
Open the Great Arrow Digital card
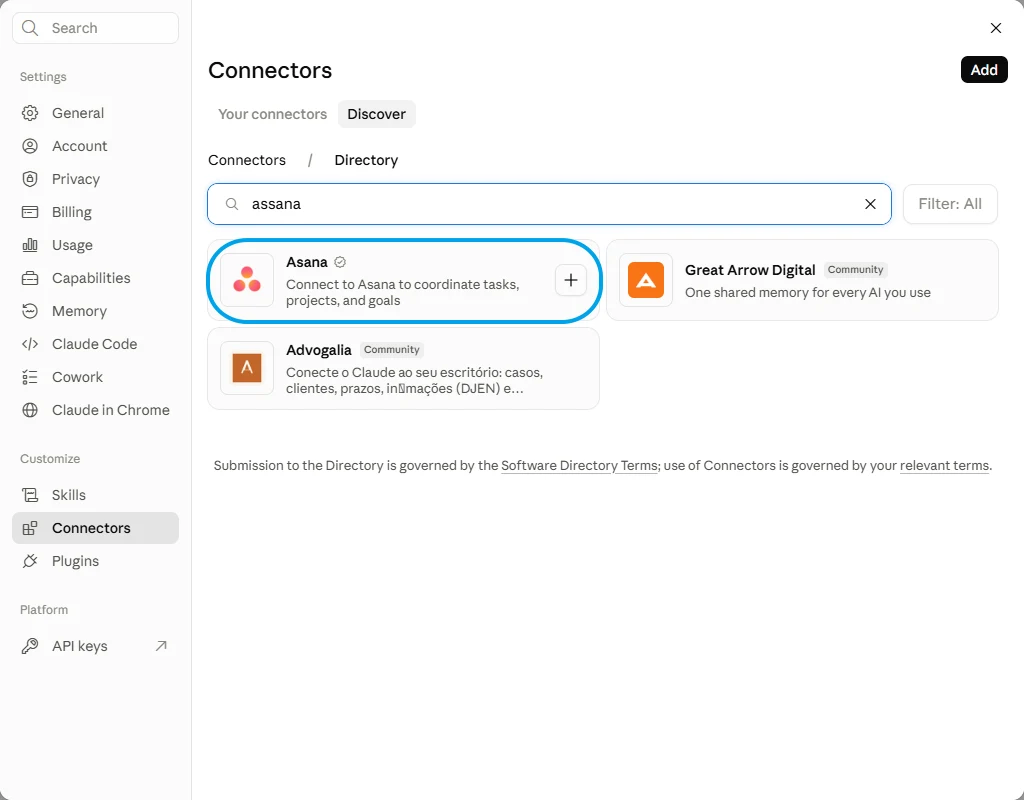803,280
